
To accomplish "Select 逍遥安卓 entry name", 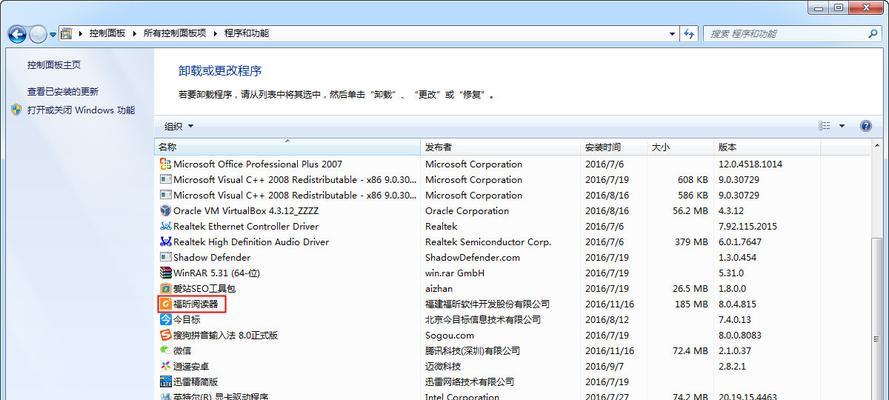I will (x=191, y=367).
